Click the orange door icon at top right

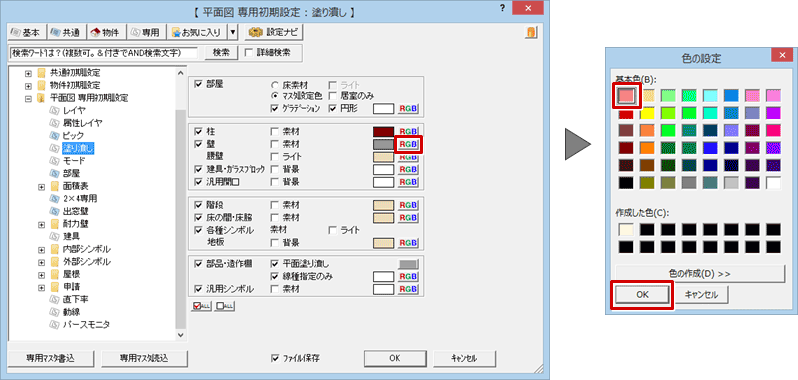531,33
